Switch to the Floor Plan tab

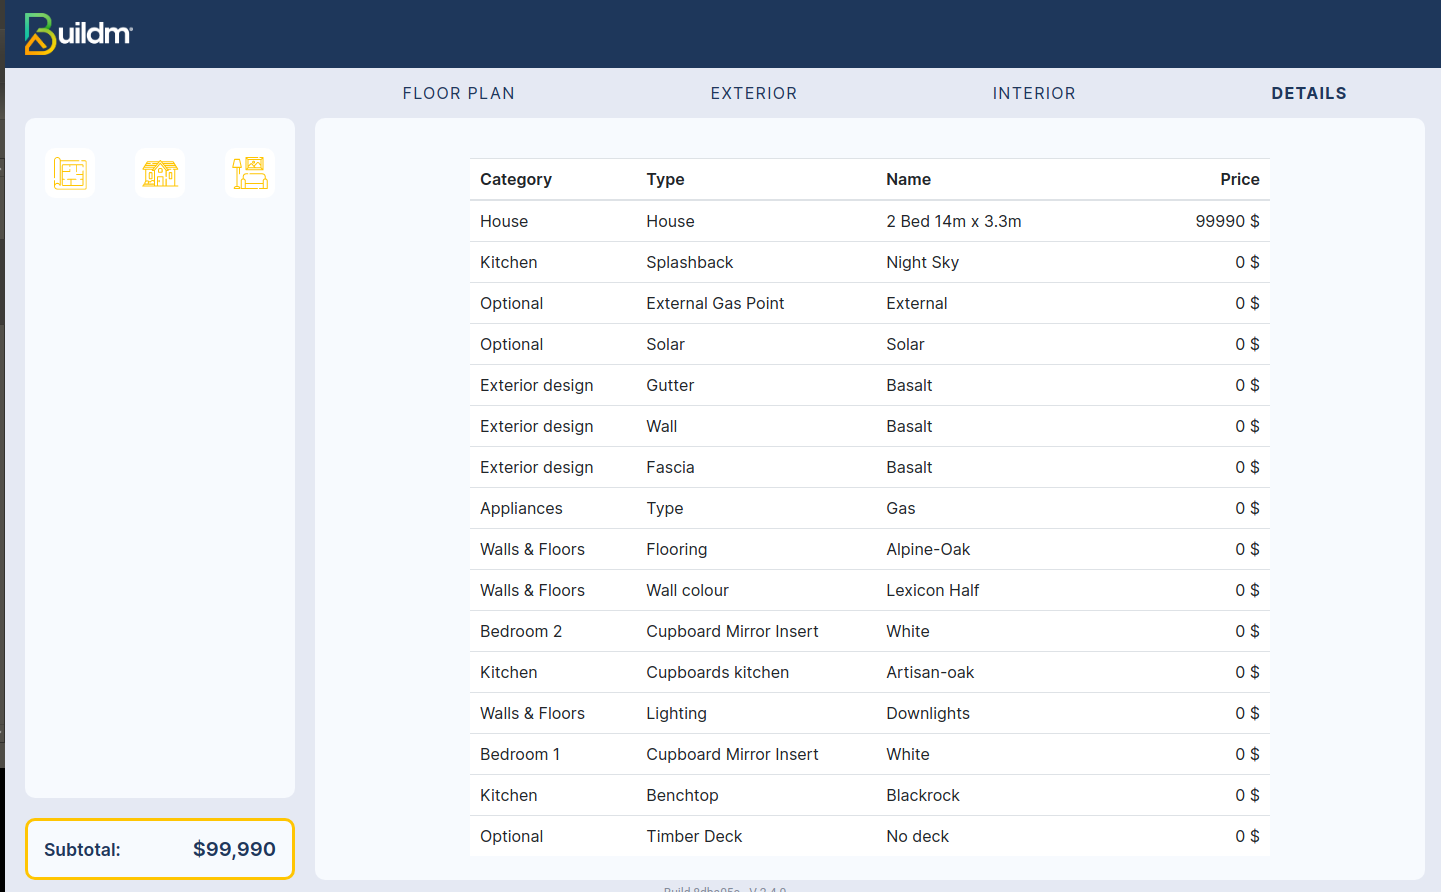458,93
